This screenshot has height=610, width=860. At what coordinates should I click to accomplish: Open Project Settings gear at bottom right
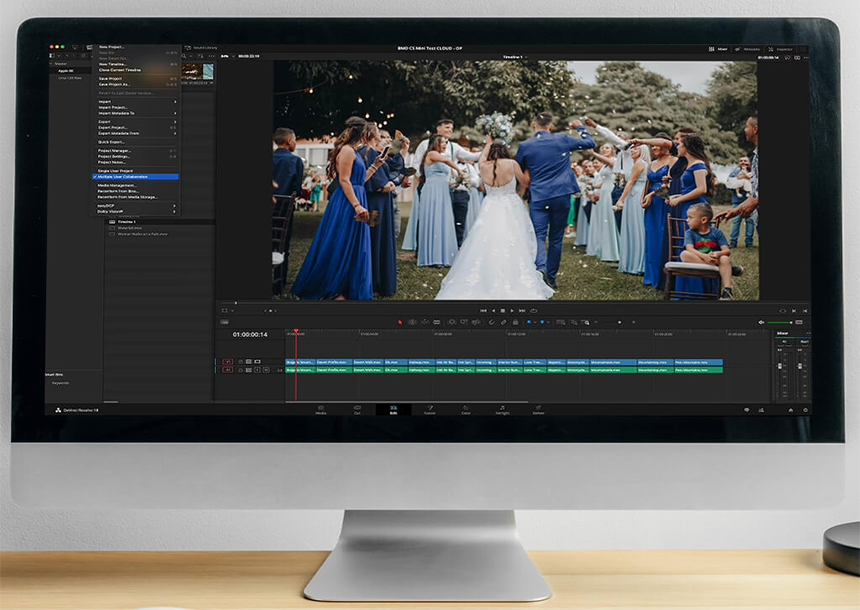coord(804,409)
